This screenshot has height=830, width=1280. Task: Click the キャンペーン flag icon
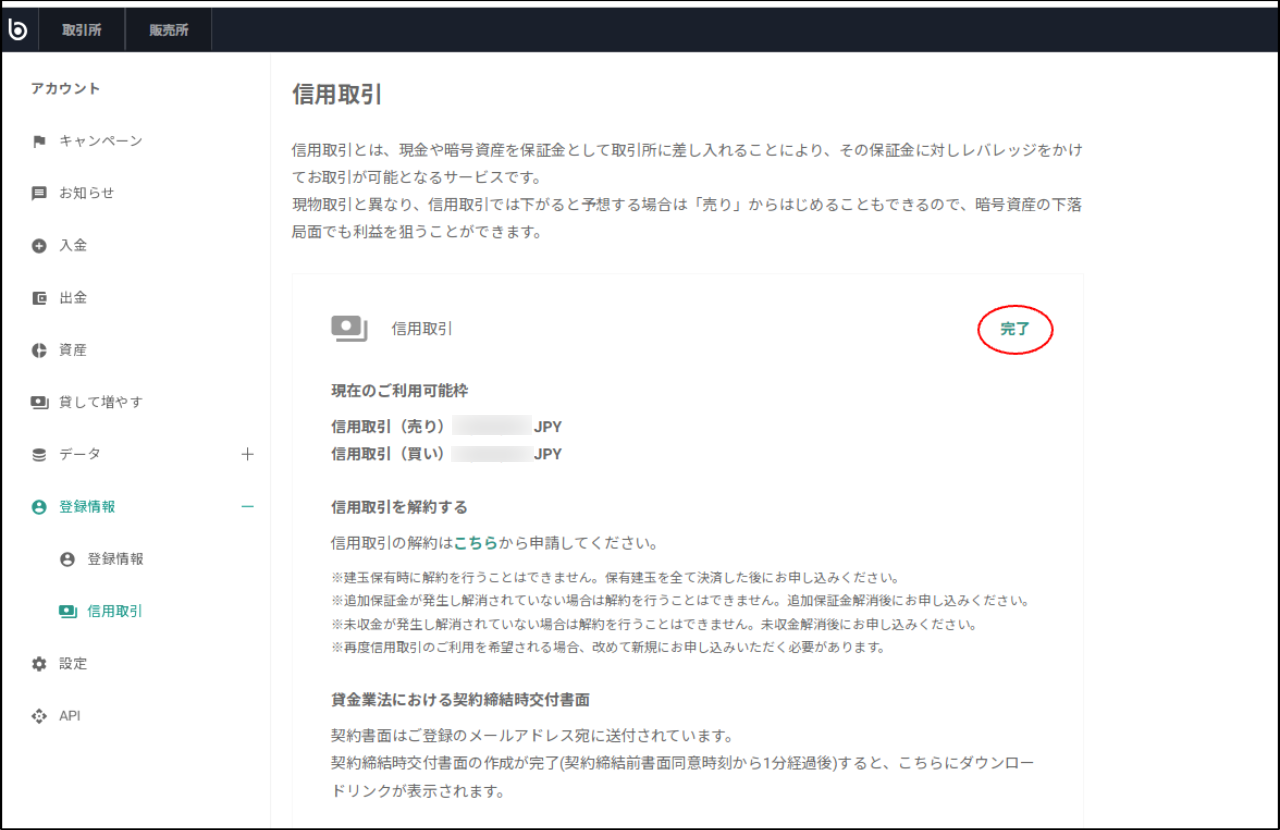click(39, 141)
